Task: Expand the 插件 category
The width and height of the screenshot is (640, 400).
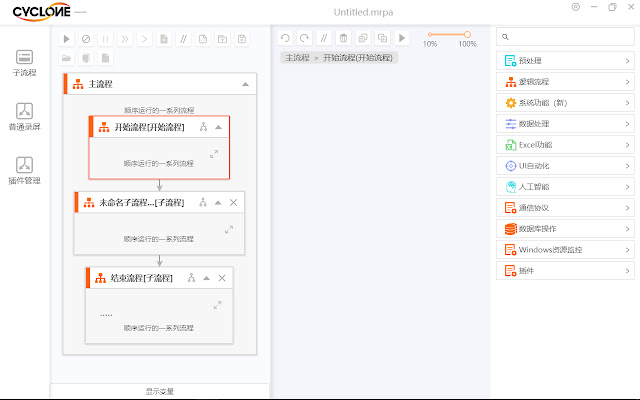Action: pyautogui.click(x=565, y=271)
